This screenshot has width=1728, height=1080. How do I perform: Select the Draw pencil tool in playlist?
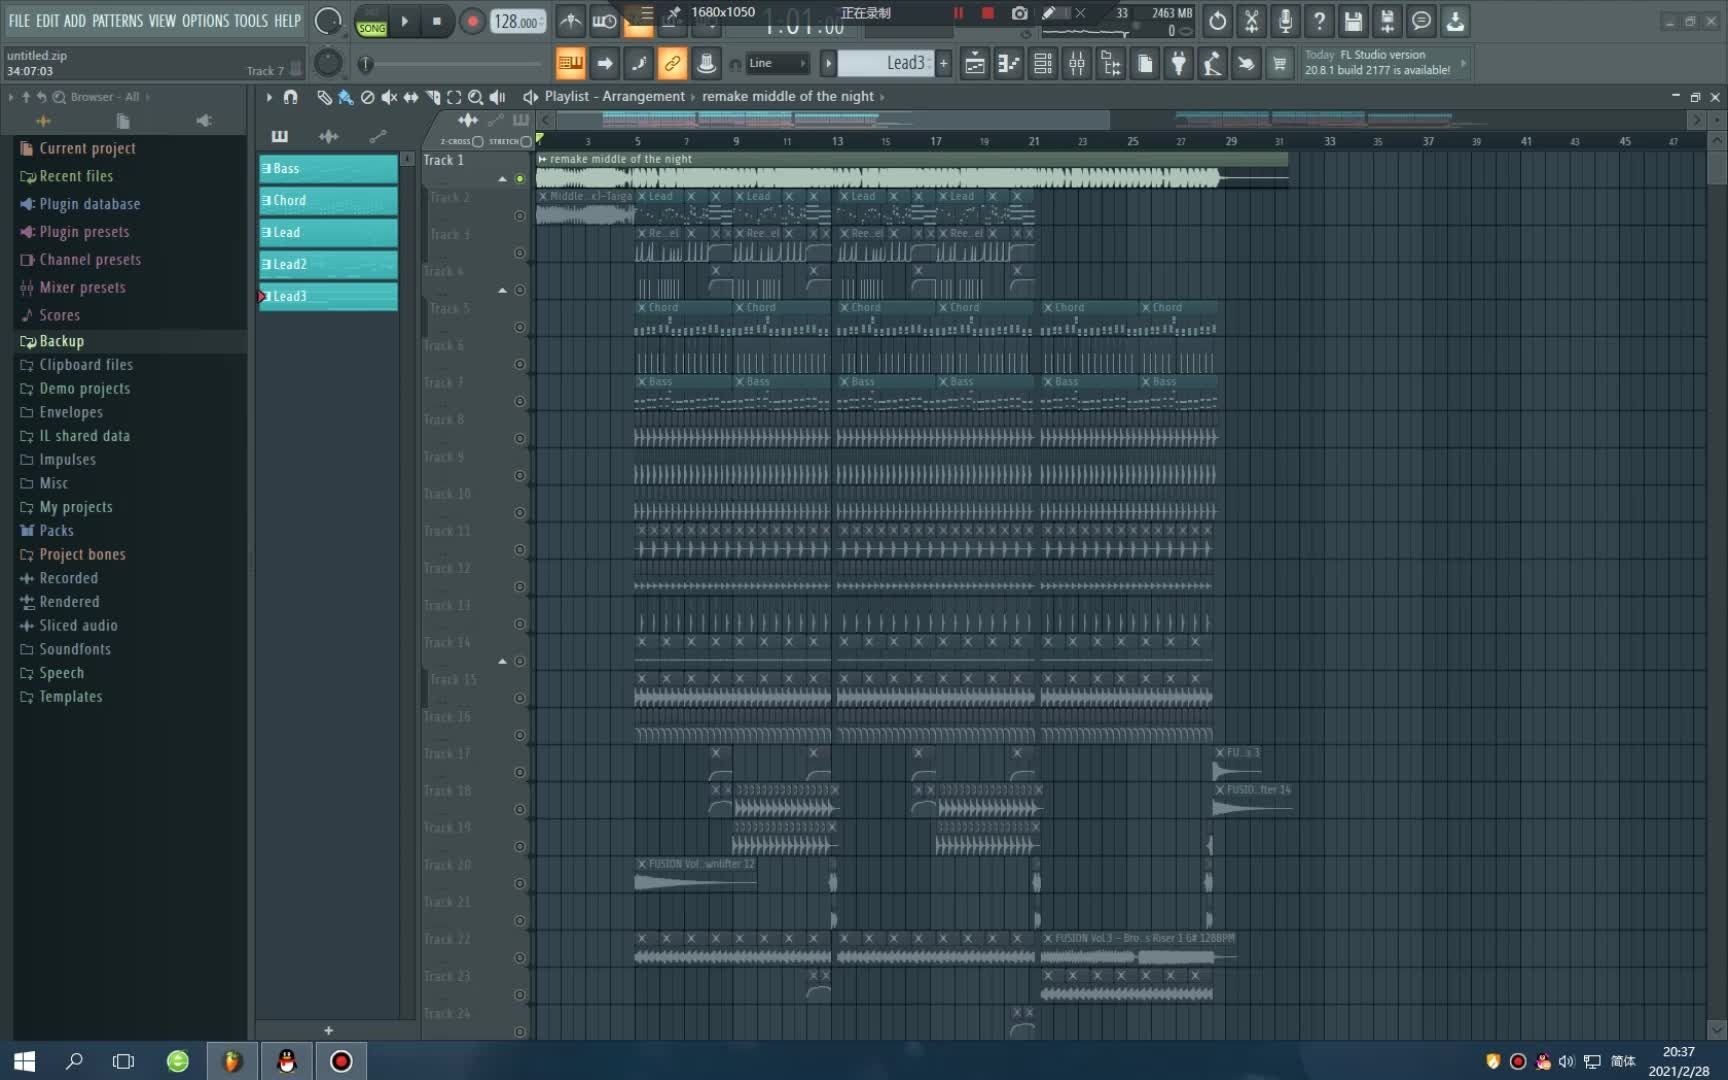pos(324,97)
